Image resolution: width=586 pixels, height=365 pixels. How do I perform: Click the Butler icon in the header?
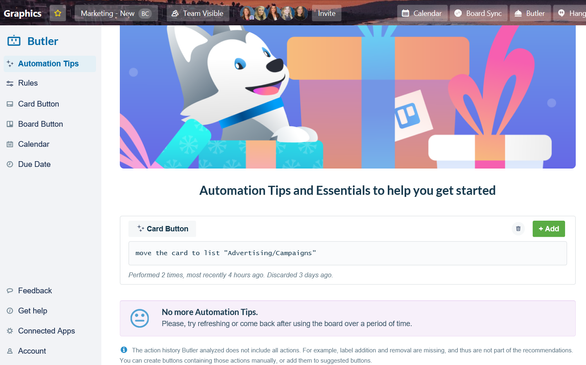coord(518,13)
